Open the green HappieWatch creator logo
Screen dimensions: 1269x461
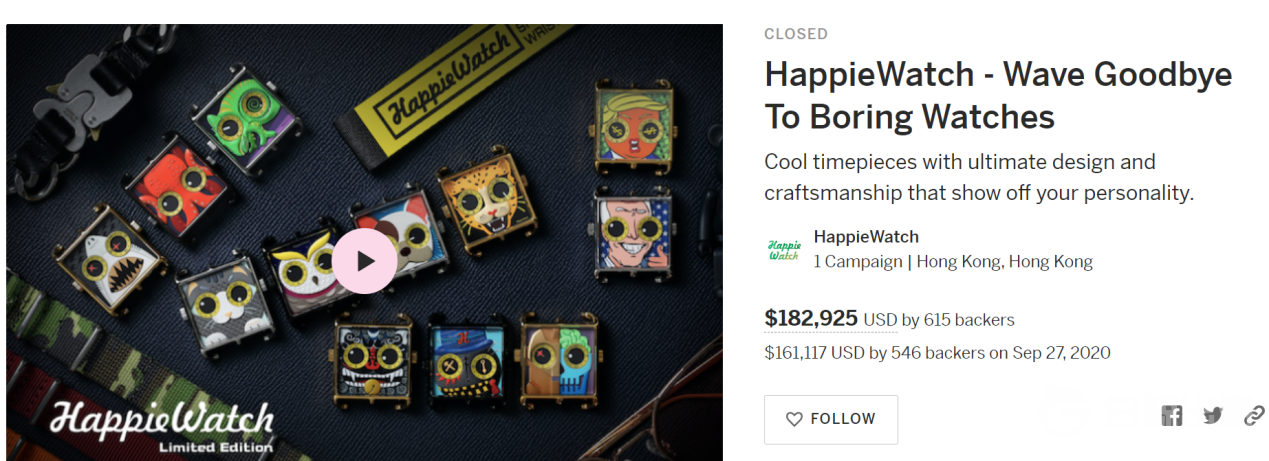click(784, 249)
